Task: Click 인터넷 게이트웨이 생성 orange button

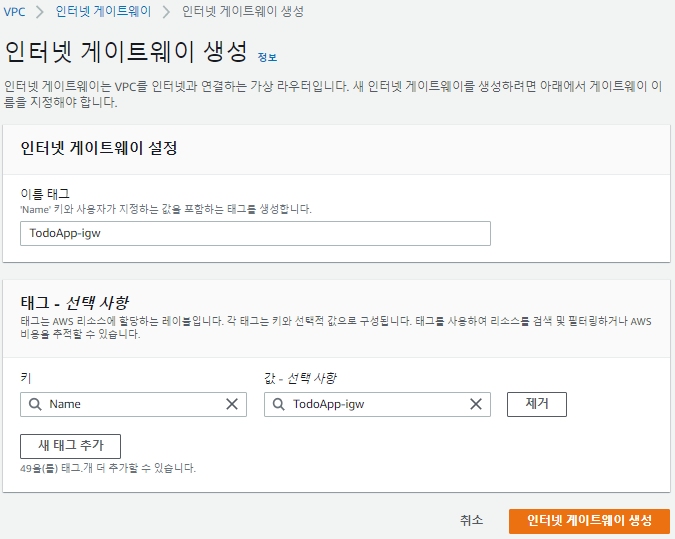Action: point(589,521)
